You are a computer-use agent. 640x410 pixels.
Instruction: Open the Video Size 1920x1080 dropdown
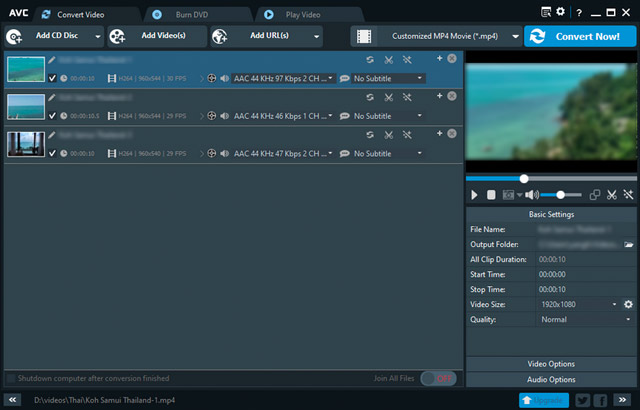point(578,304)
